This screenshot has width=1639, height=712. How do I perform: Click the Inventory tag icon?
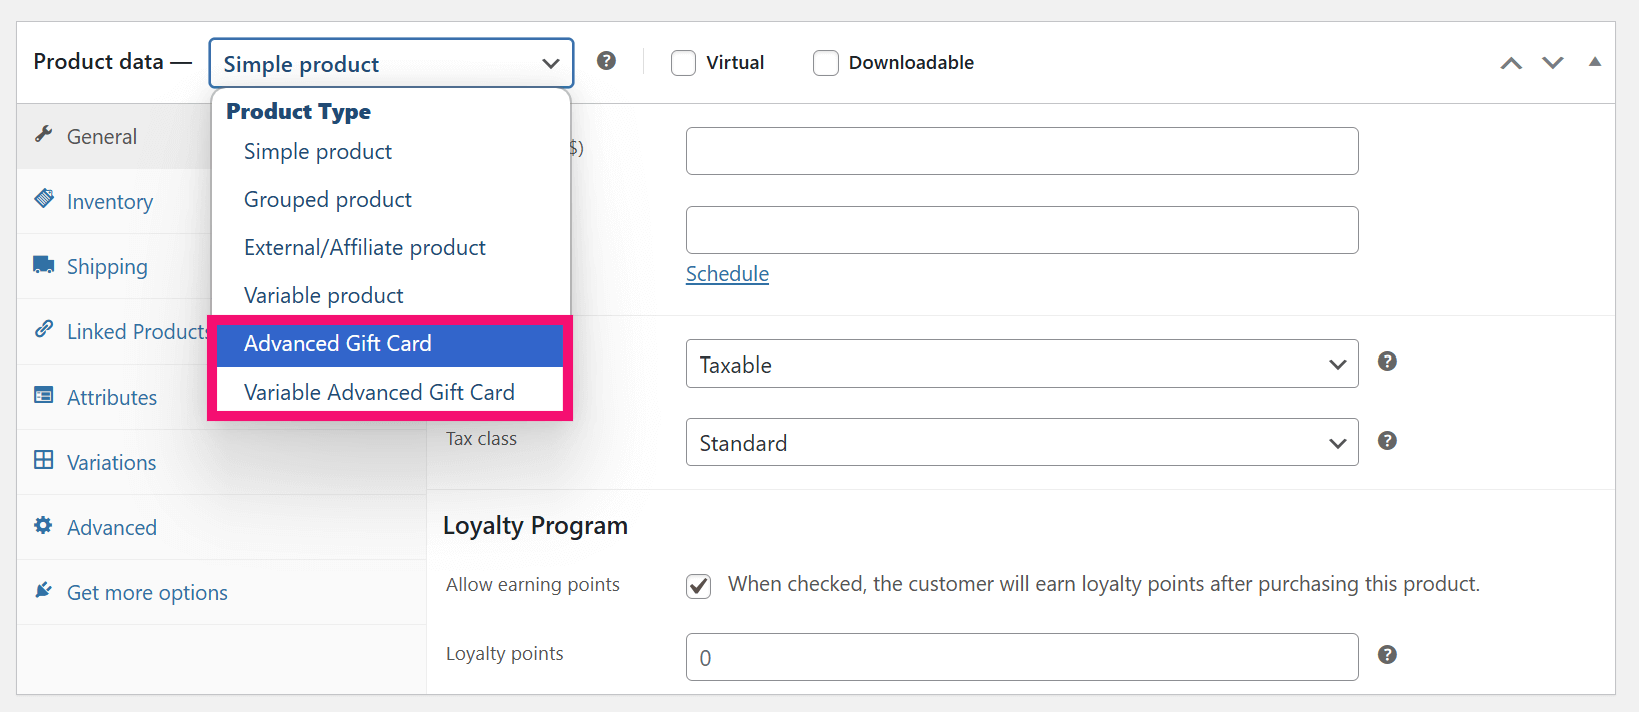click(44, 198)
